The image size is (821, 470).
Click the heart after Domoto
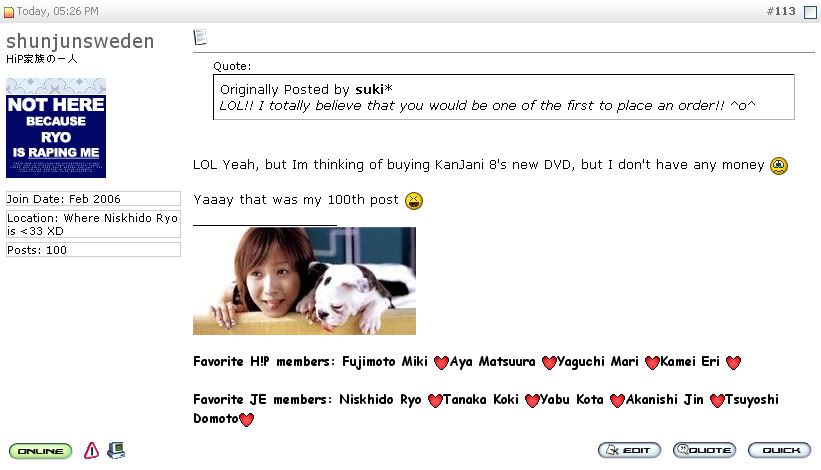[247, 419]
